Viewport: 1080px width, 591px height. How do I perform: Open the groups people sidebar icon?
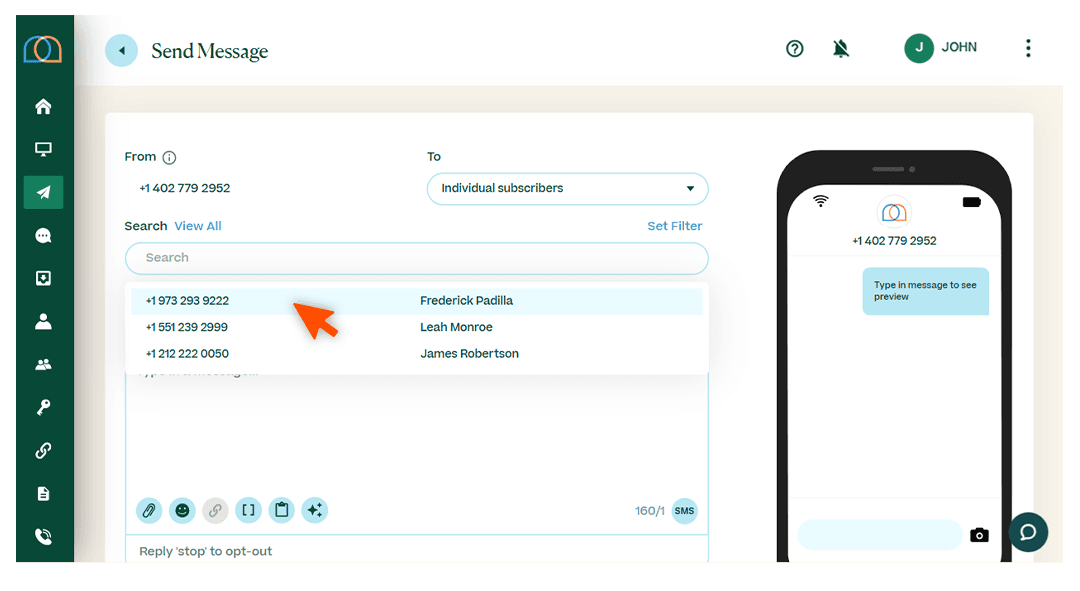coord(43,364)
